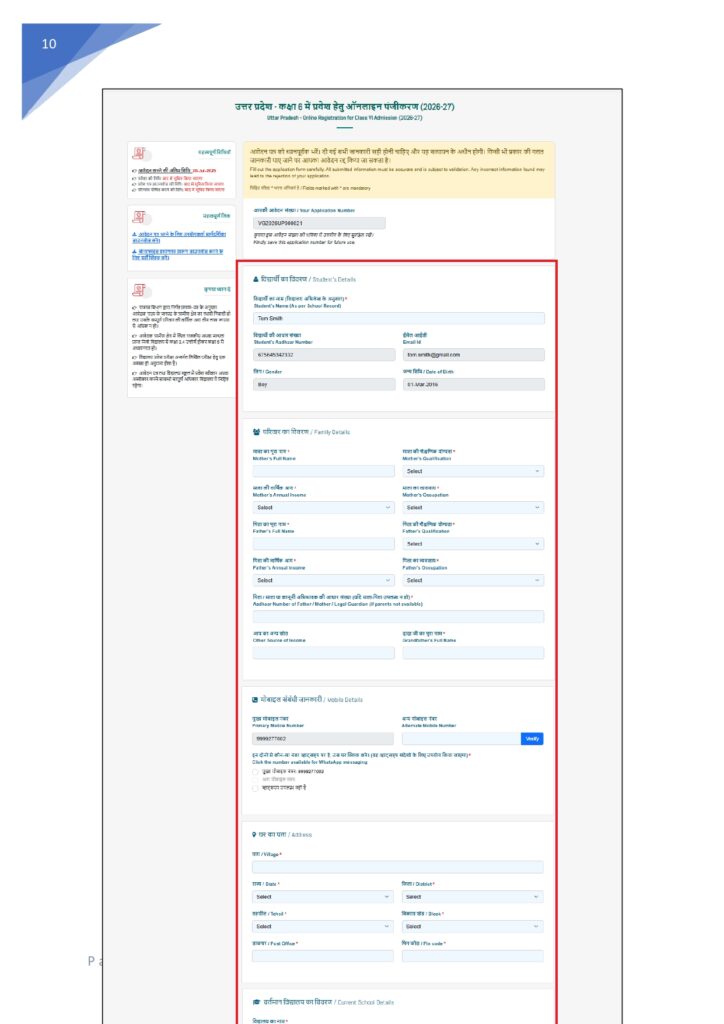724x1024 pixels.
Task: Focus the Legal Guardian Aadhaar Number input
Action: pyautogui.click(x=398, y=616)
